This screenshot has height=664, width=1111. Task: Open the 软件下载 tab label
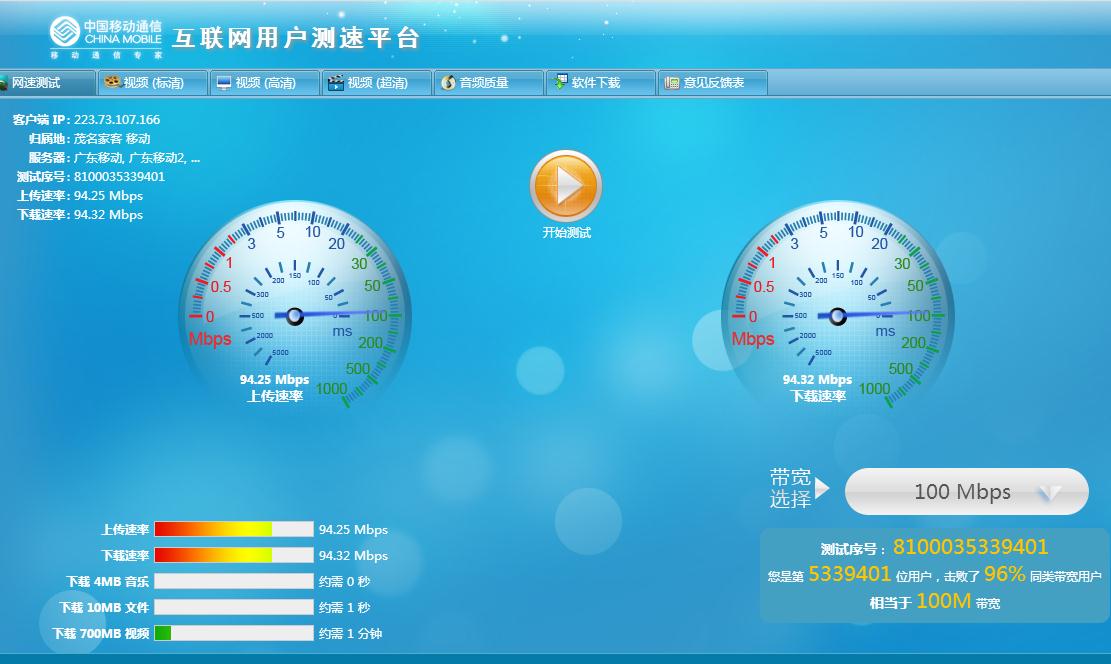(596, 83)
